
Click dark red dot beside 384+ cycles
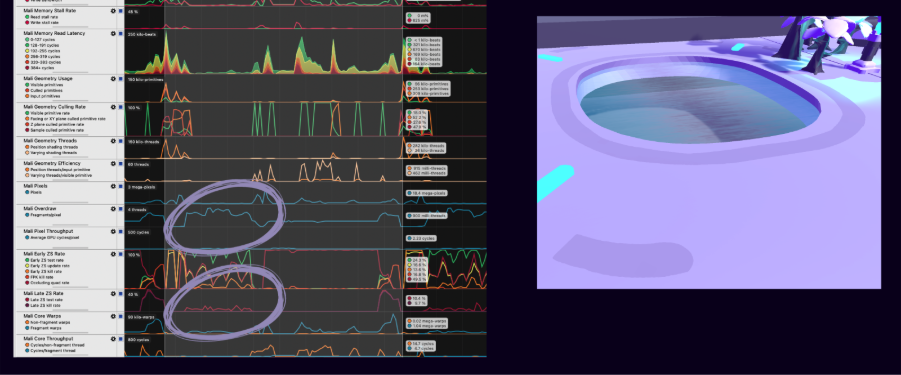(27, 68)
